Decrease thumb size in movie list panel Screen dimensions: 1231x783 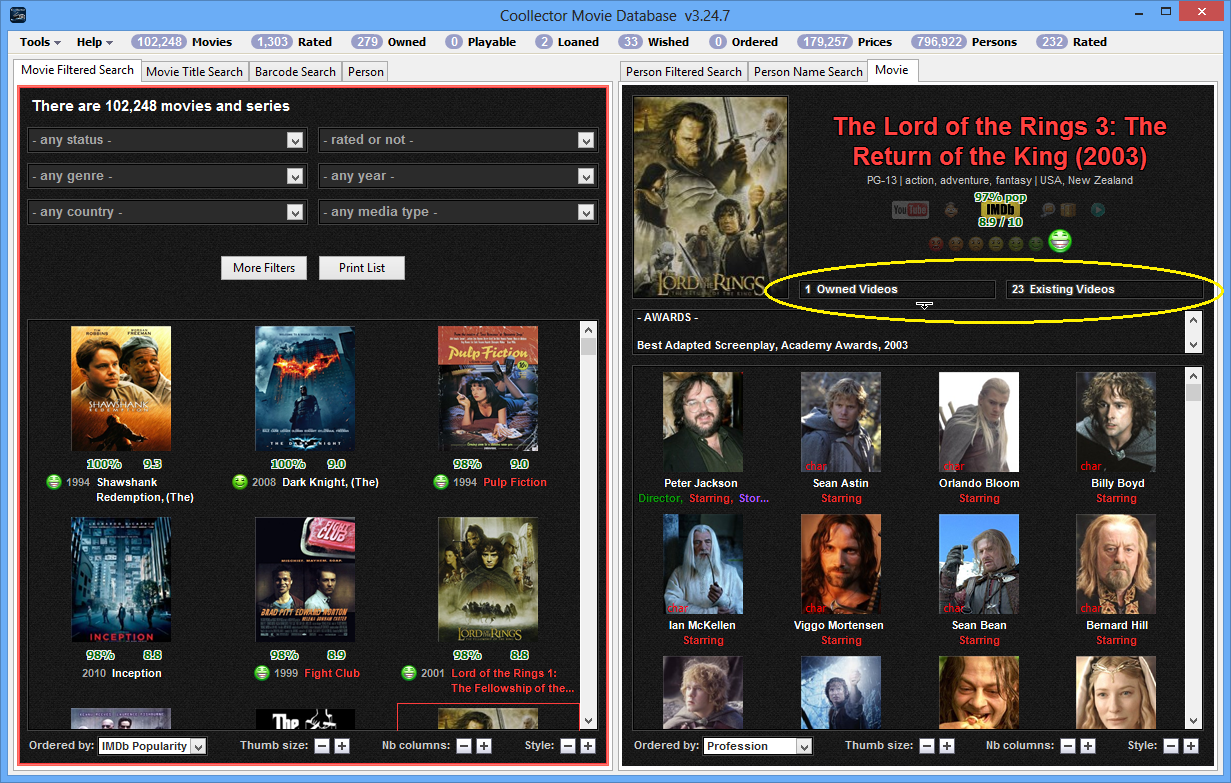click(322, 746)
